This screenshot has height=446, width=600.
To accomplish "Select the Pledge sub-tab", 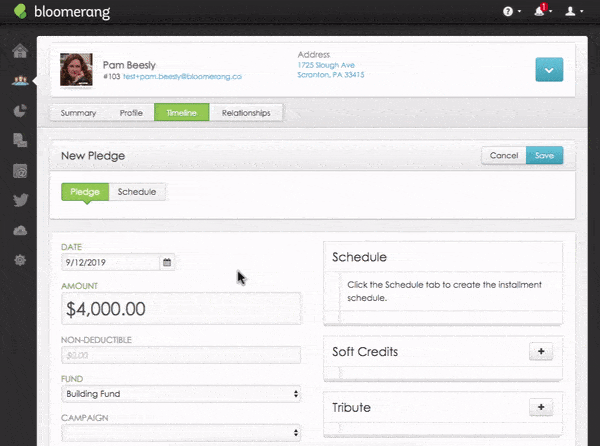I will coord(85,192).
